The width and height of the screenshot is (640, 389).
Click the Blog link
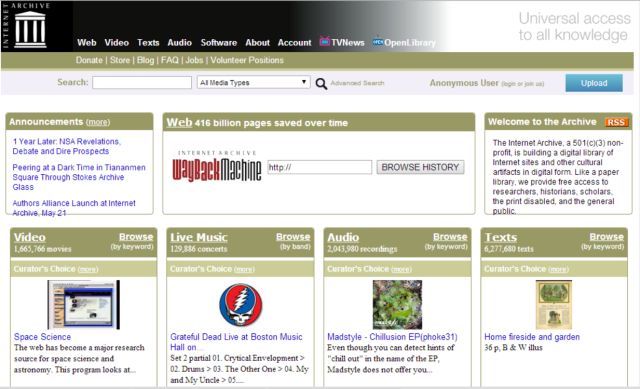(145, 60)
